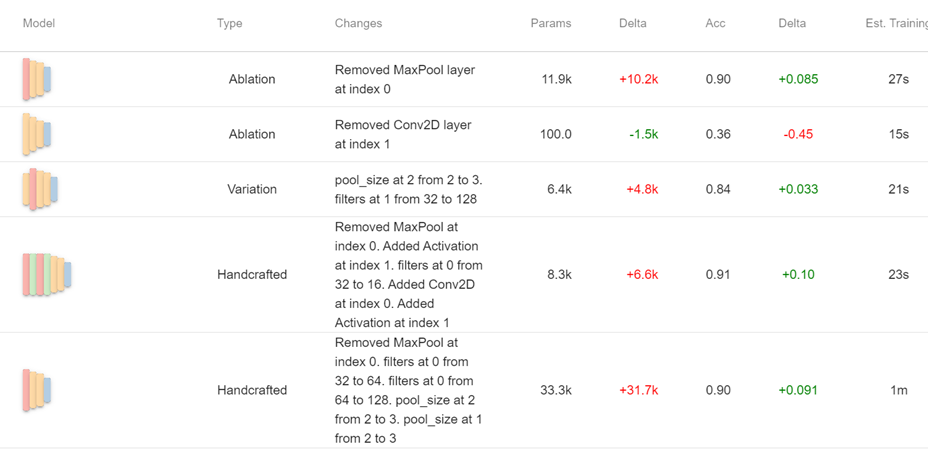The height and width of the screenshot is (452, 928).
Task: Select the Variation type cell
Action: [252, 189]
